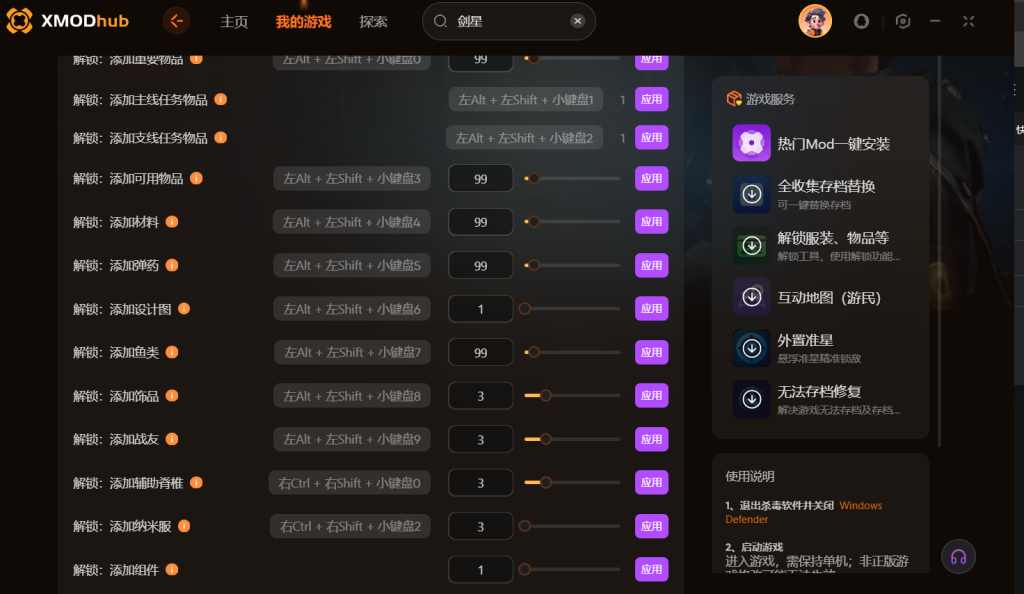Clear the search box with X
Screen dimensions: 1024x594
577,21
